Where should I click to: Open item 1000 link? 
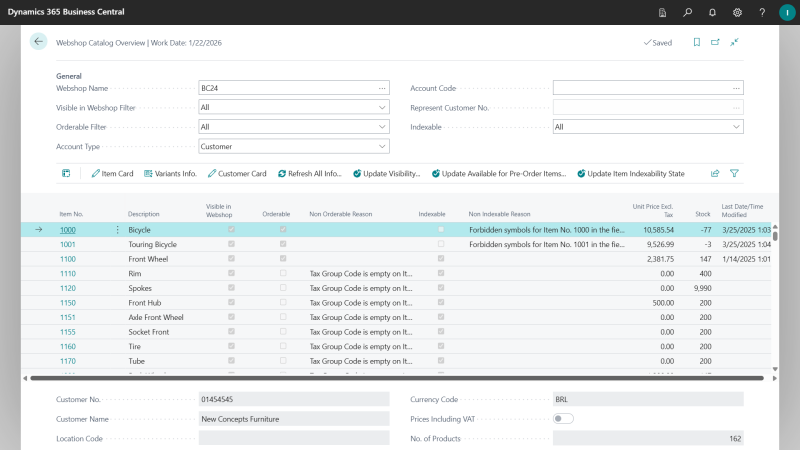(x=67, y=230)
